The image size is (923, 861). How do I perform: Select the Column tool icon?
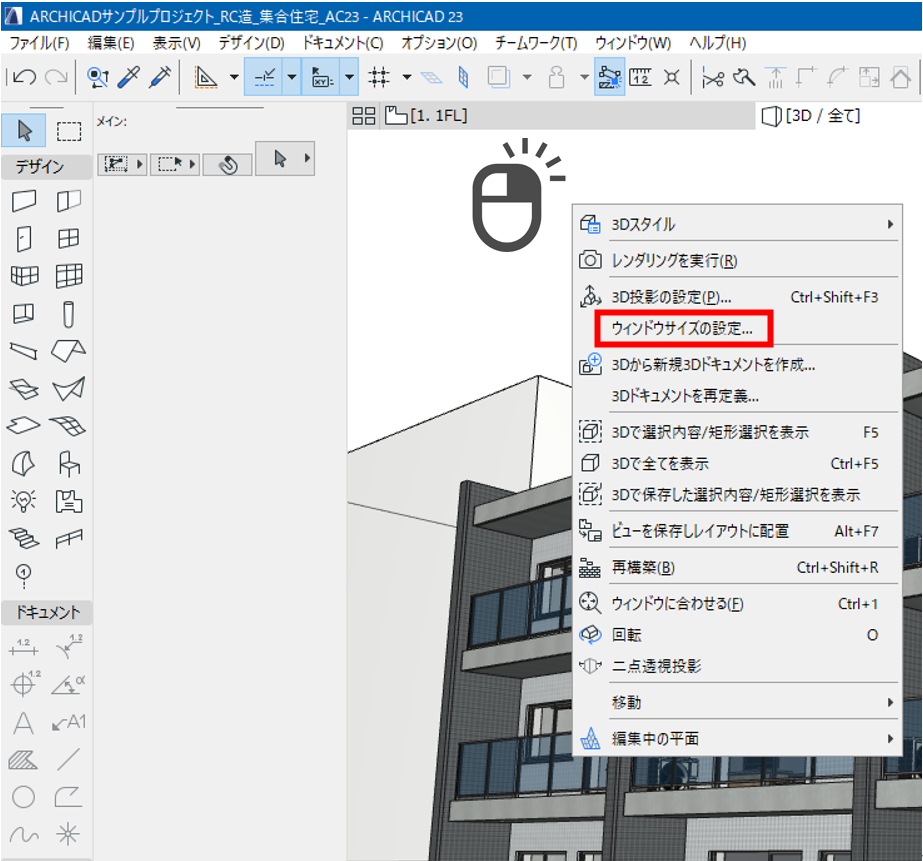68,314
